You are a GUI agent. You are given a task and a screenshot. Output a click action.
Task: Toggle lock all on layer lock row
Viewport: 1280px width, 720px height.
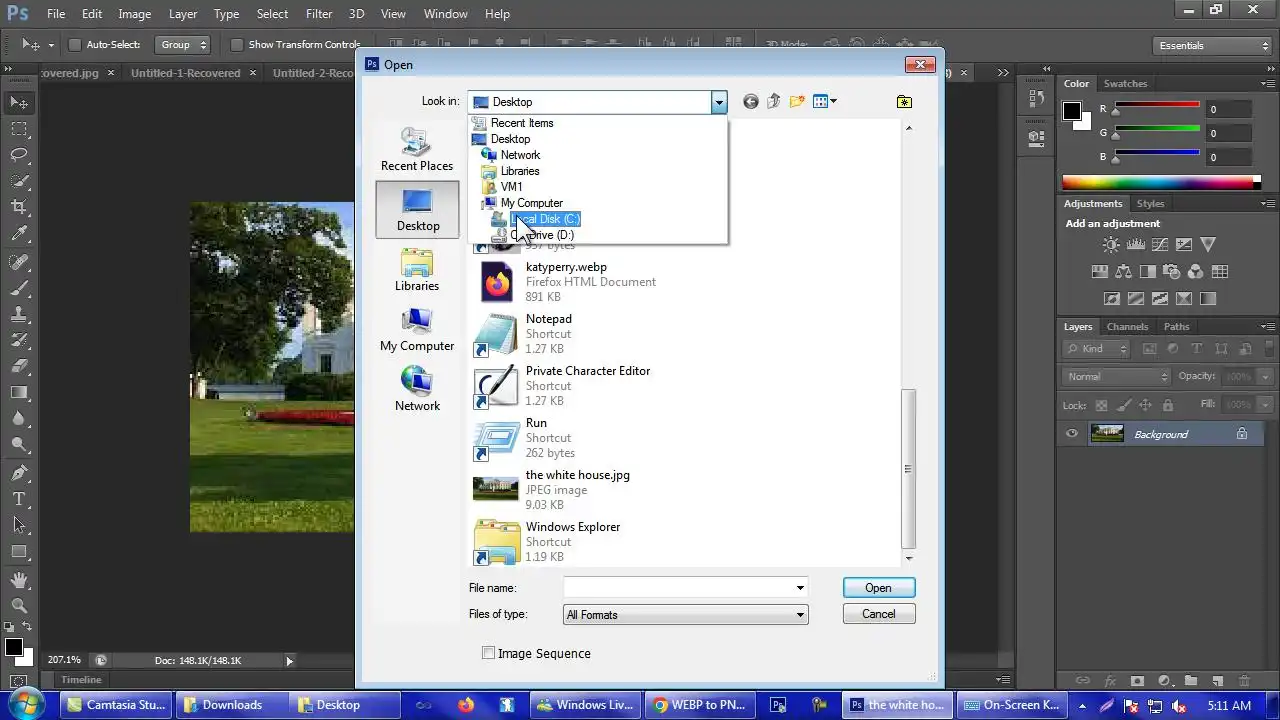[1167, 405]
